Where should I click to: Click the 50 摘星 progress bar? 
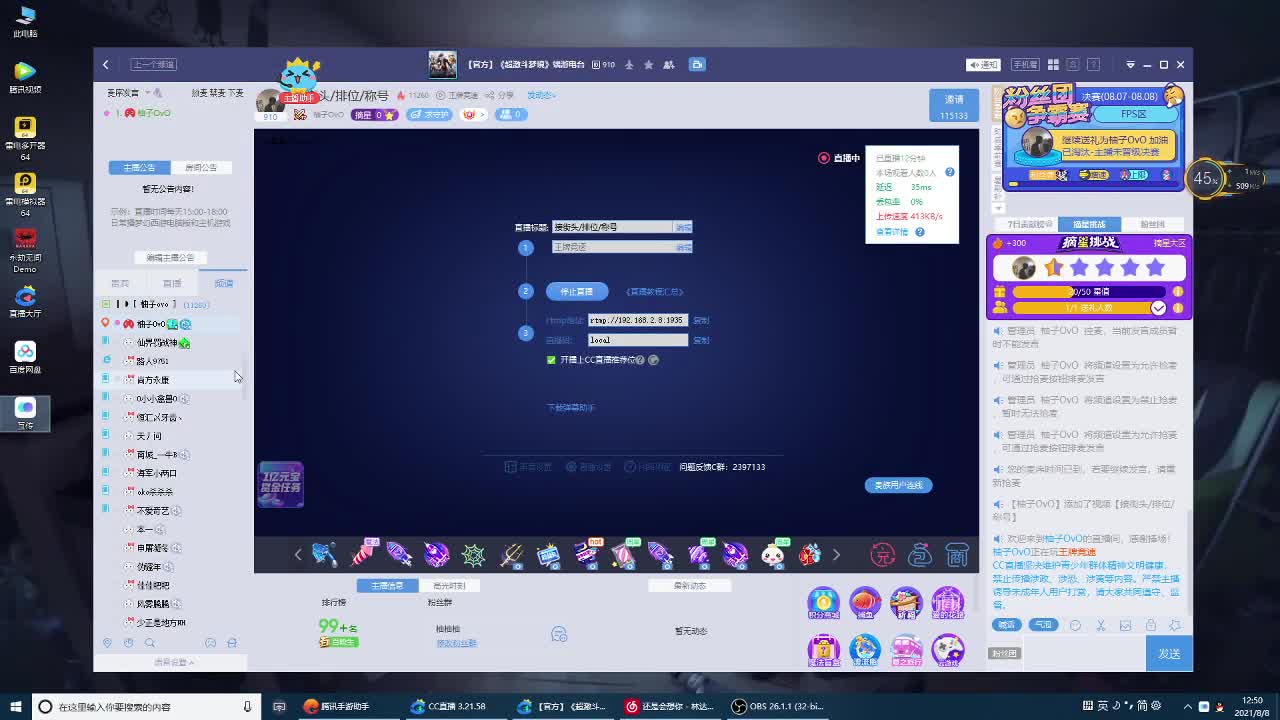tap(1089, 292)
